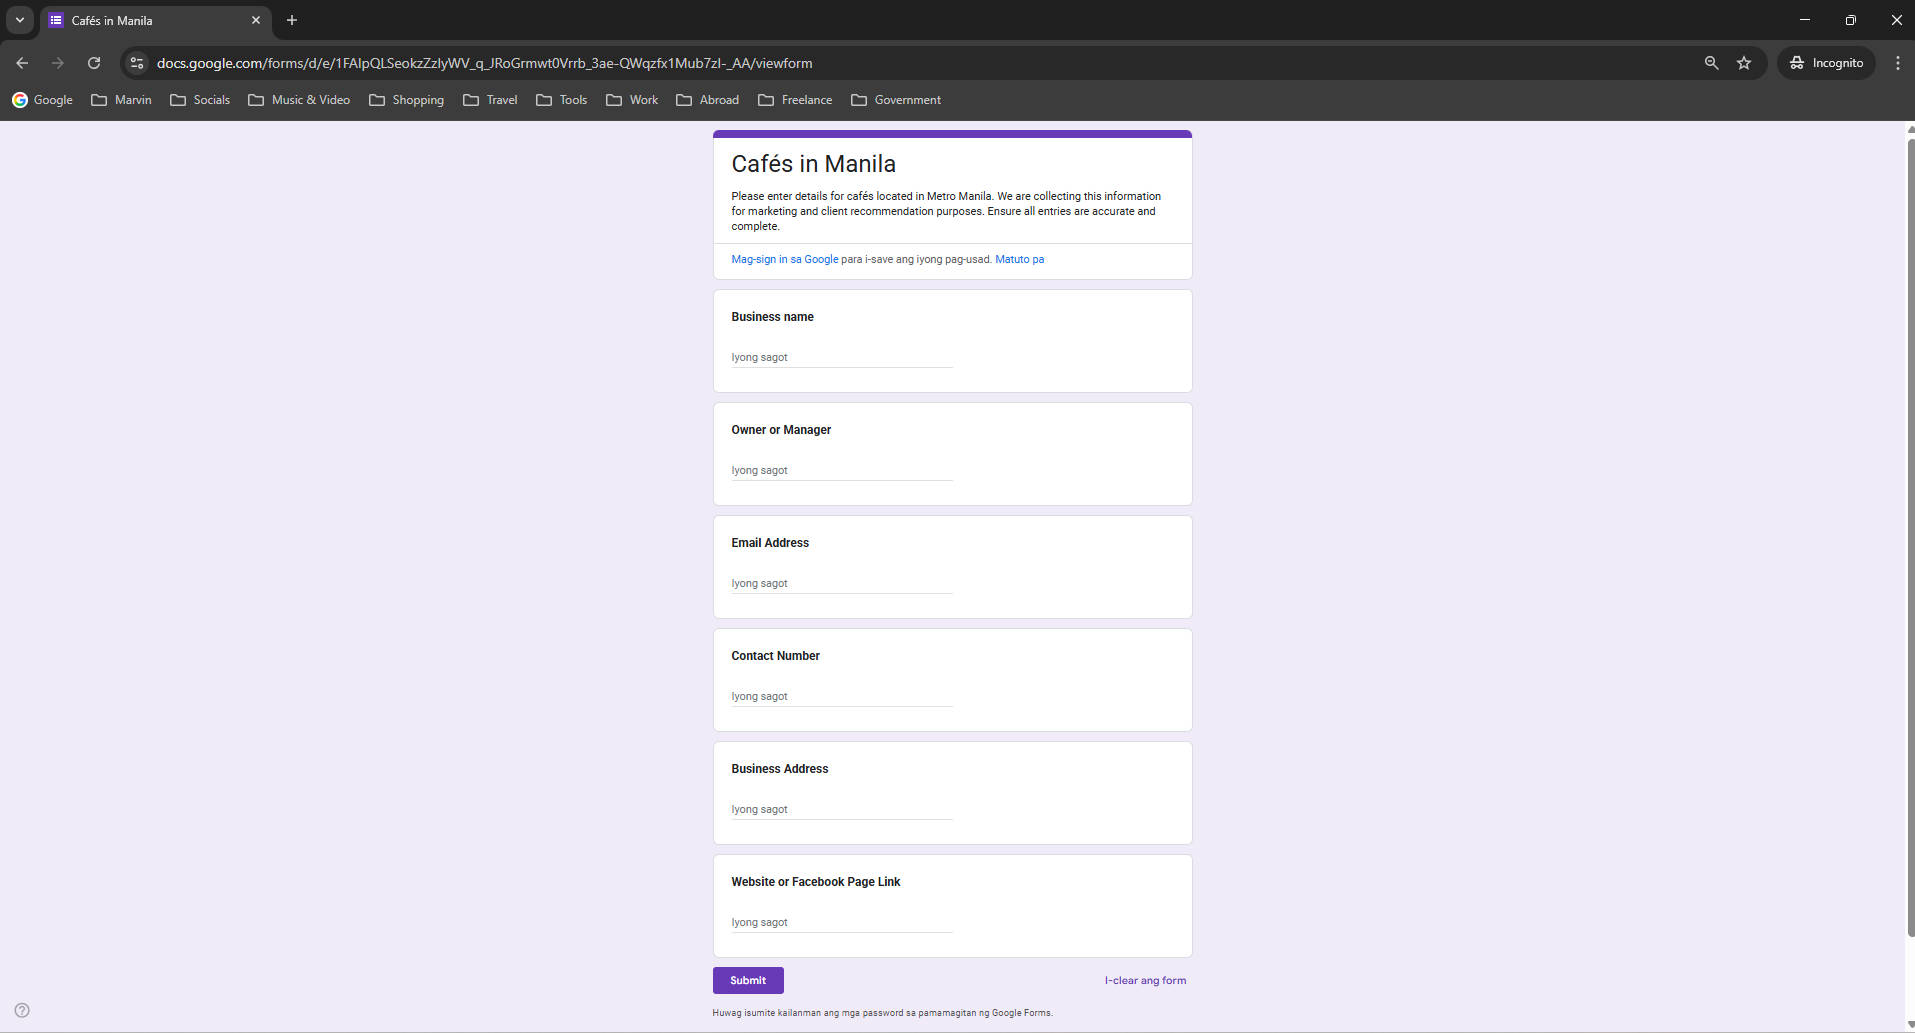This screenshot has width=1915, height=1033.
Task: Focus the Contact Number answer field
Action: [842, 696]
